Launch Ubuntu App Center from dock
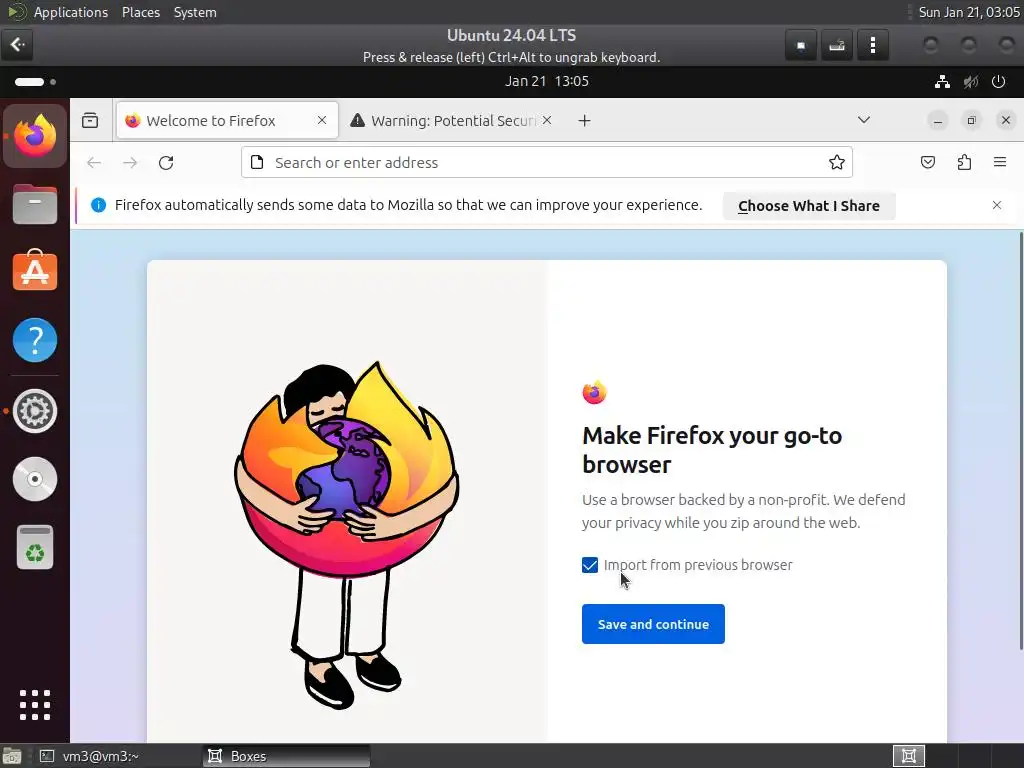1024x768 pixels. tap(35, 270)
